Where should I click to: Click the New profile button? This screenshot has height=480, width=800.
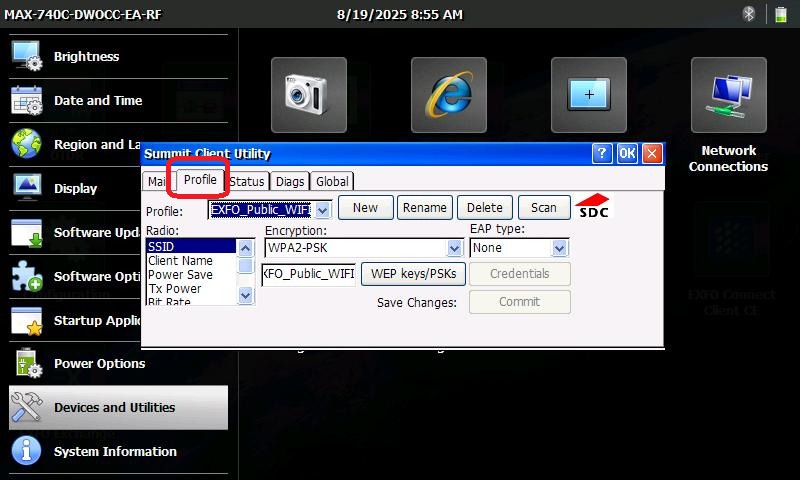365,208
